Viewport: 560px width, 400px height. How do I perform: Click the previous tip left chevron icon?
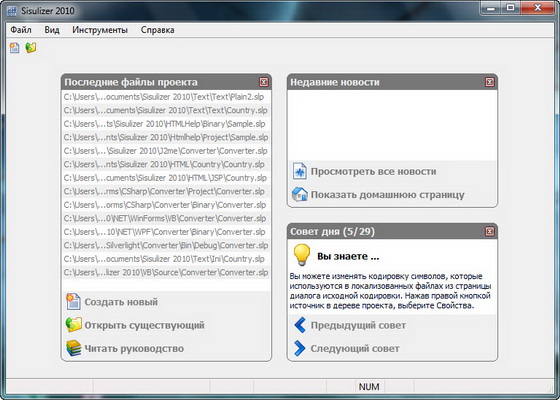point(300,325)
